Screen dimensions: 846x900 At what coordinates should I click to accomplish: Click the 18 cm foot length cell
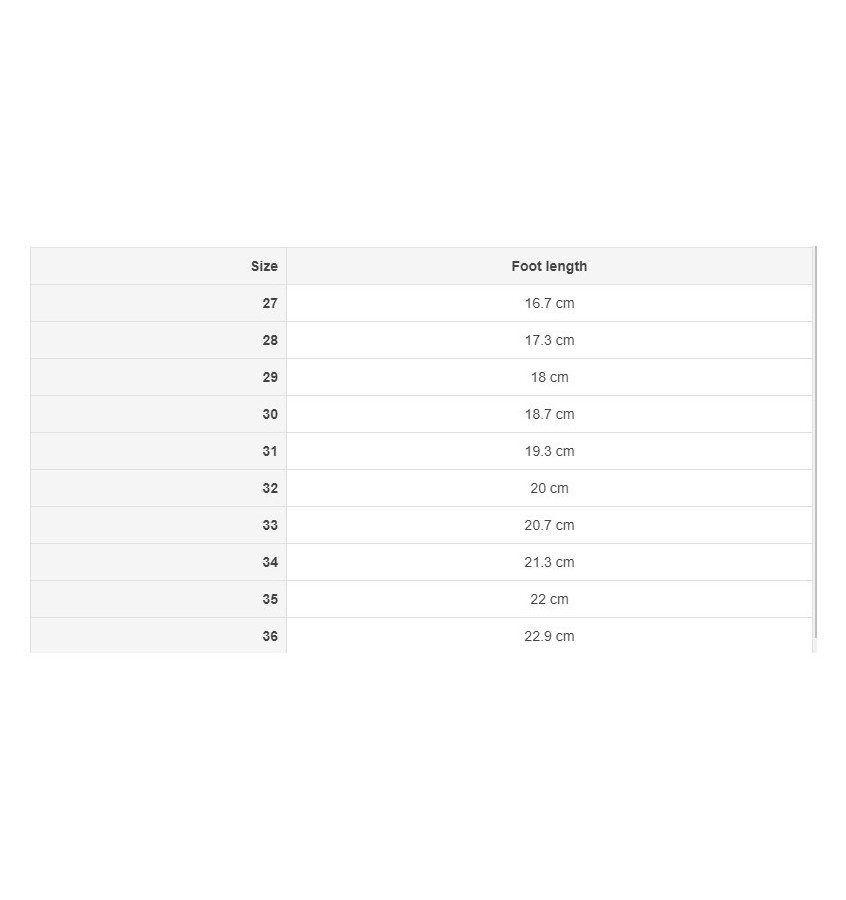point(549,377)
